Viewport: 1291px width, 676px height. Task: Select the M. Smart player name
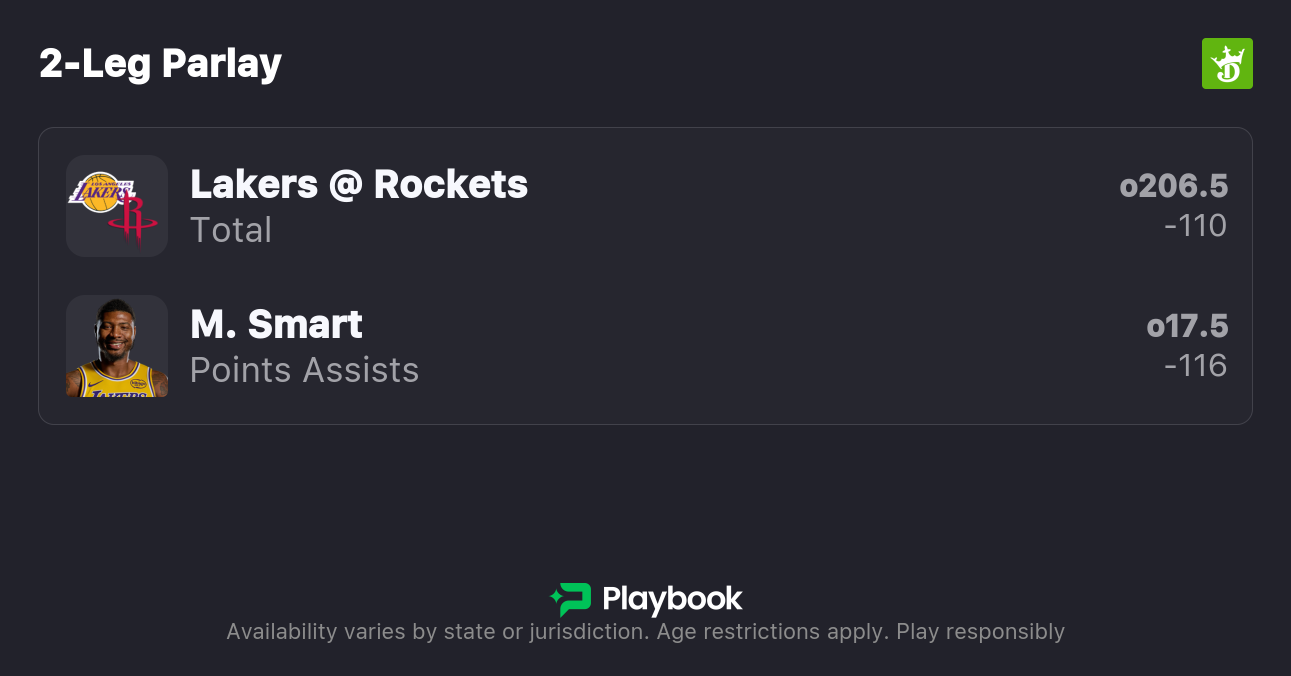[x=276, y=324]
